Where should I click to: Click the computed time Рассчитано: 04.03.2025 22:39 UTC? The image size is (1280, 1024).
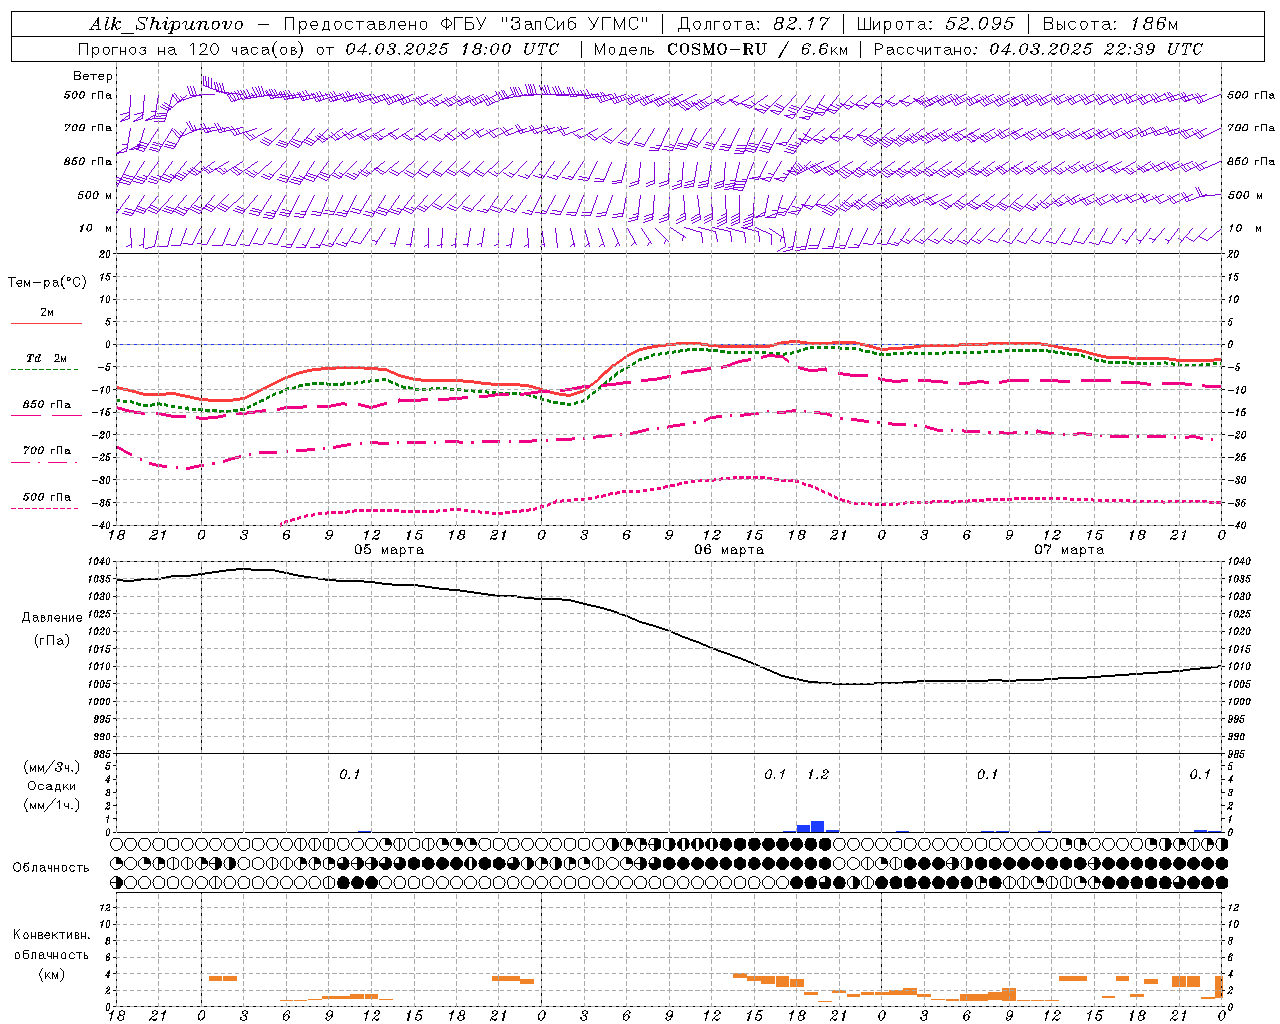(1038, 49)
